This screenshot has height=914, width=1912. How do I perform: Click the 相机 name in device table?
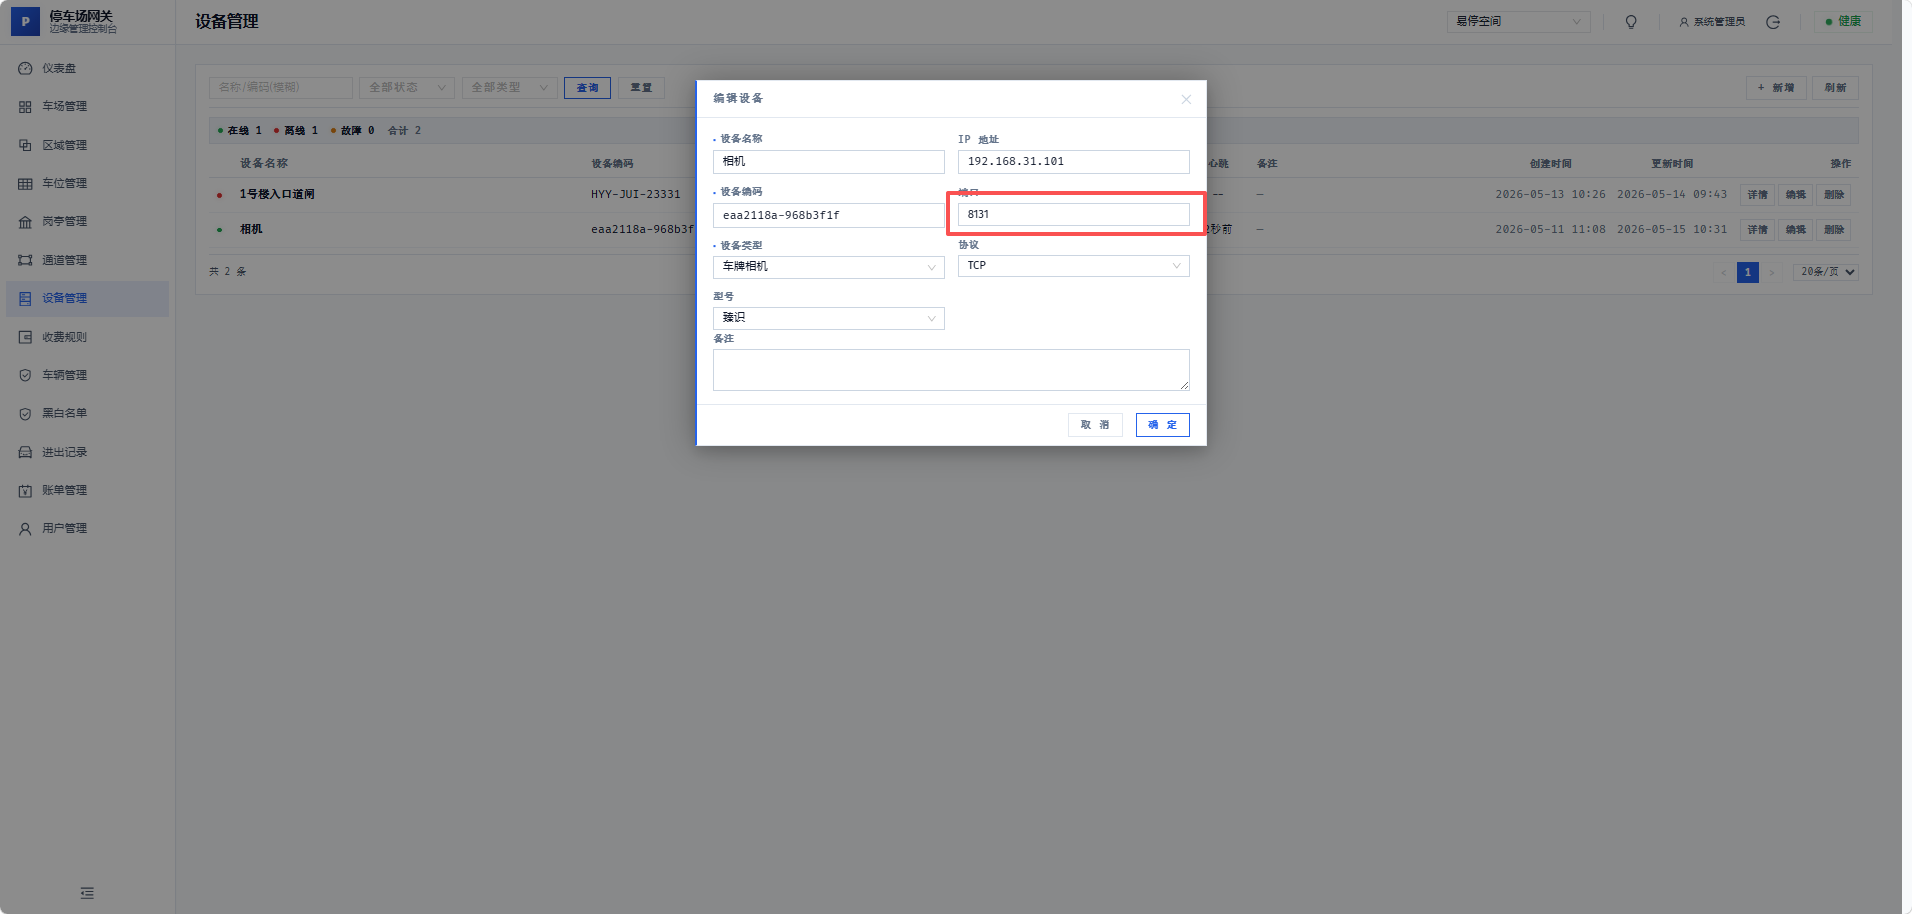pos(251,230)
